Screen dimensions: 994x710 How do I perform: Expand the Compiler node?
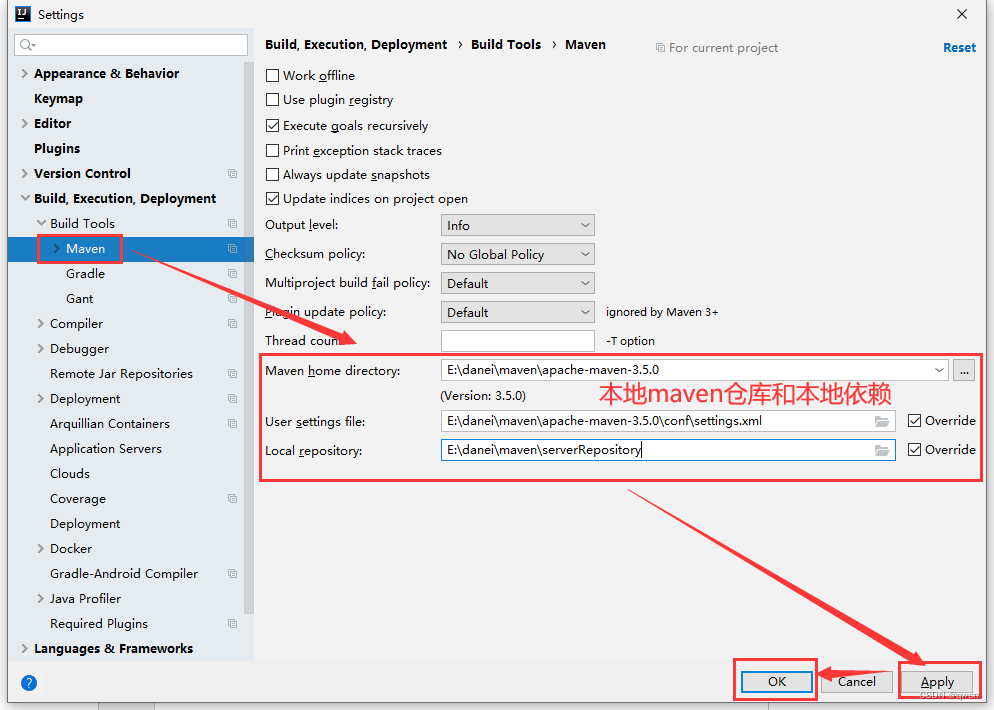tap(41, 324)
